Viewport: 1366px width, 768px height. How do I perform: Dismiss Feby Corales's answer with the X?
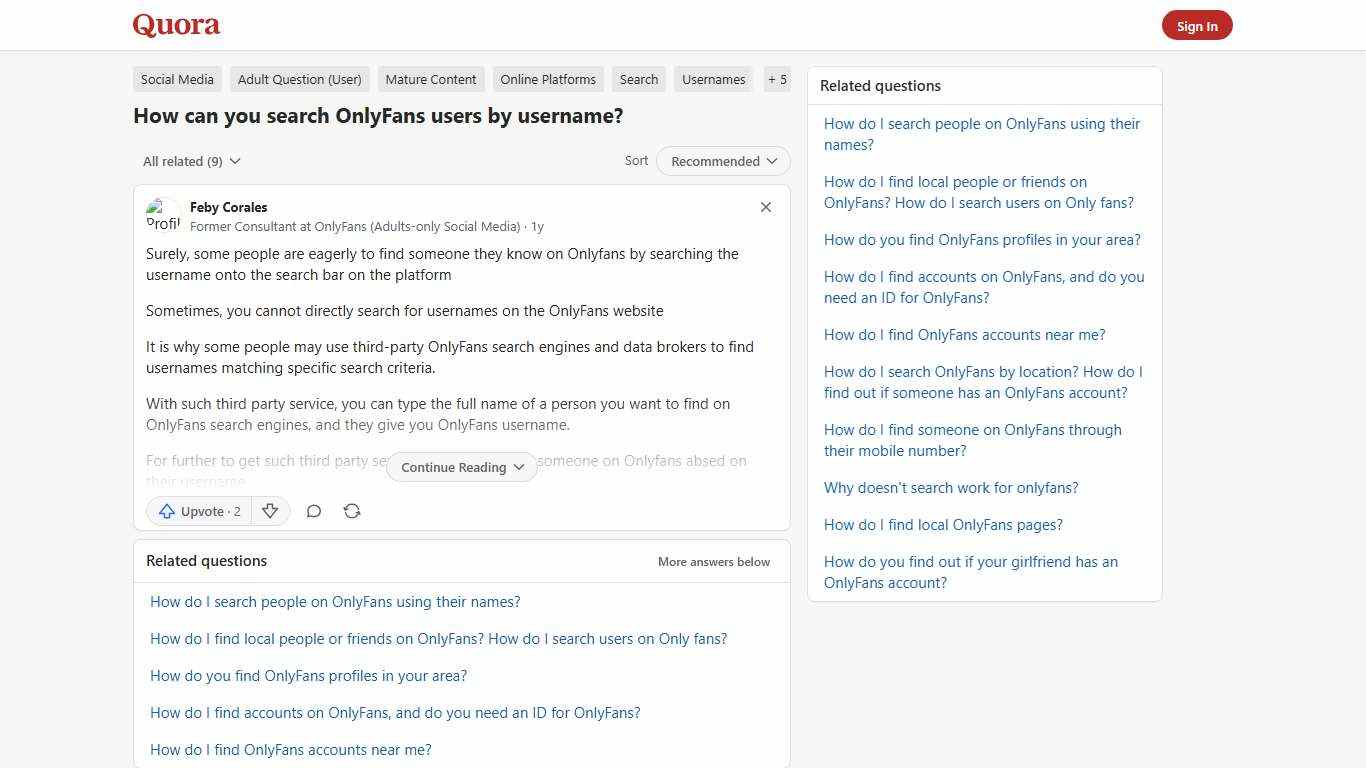point(765,207)
